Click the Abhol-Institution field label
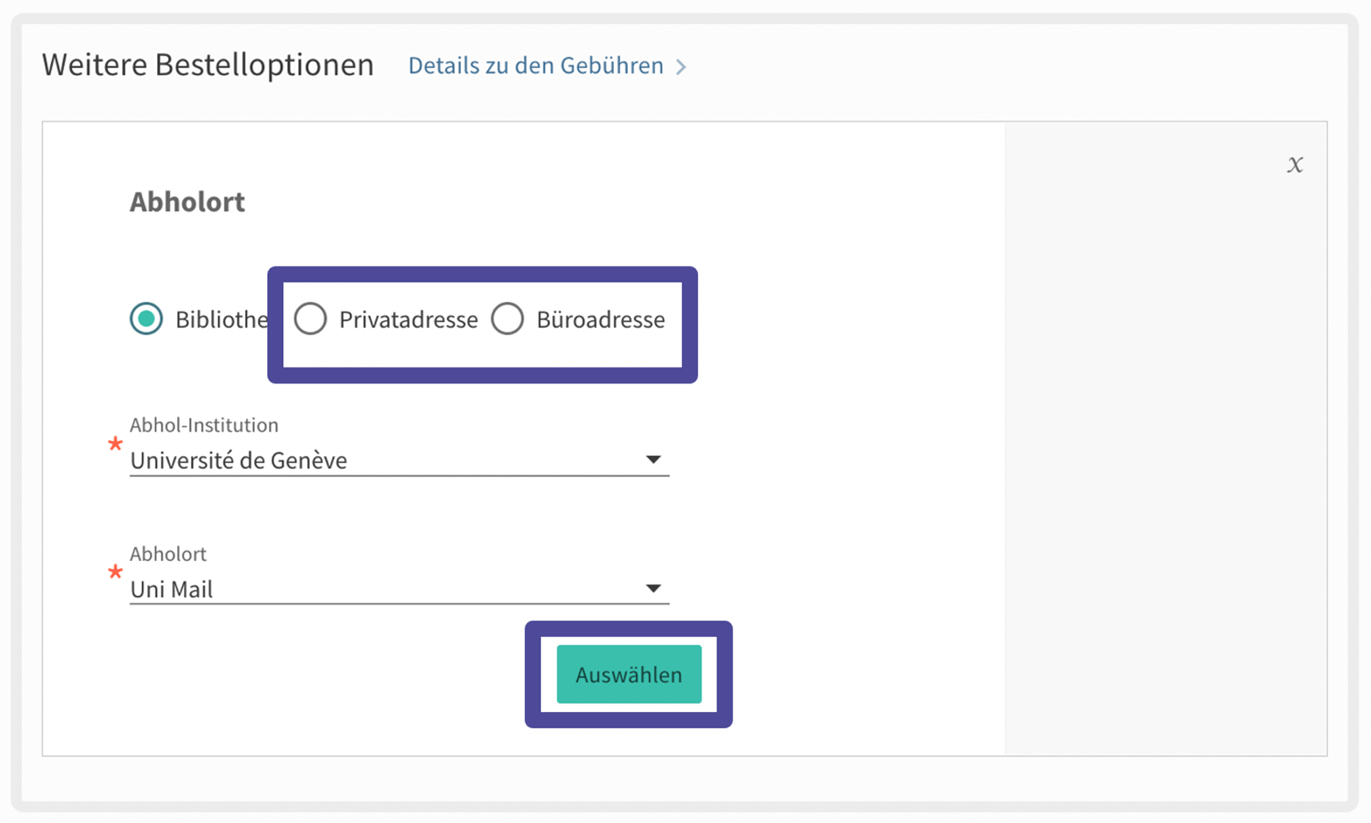 204,425
